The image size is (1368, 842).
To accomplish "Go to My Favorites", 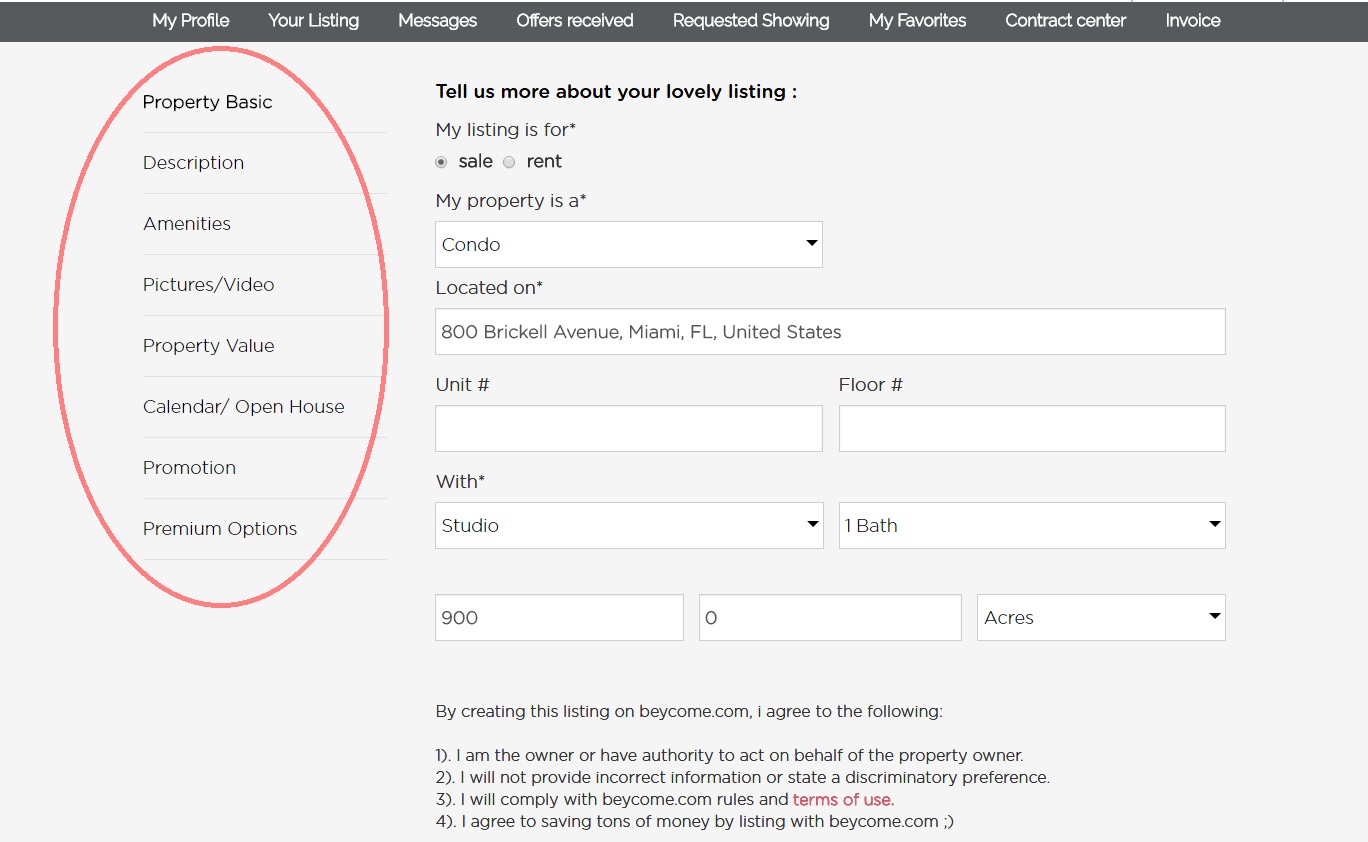I will pyautogui.click(x=917, y=20).
